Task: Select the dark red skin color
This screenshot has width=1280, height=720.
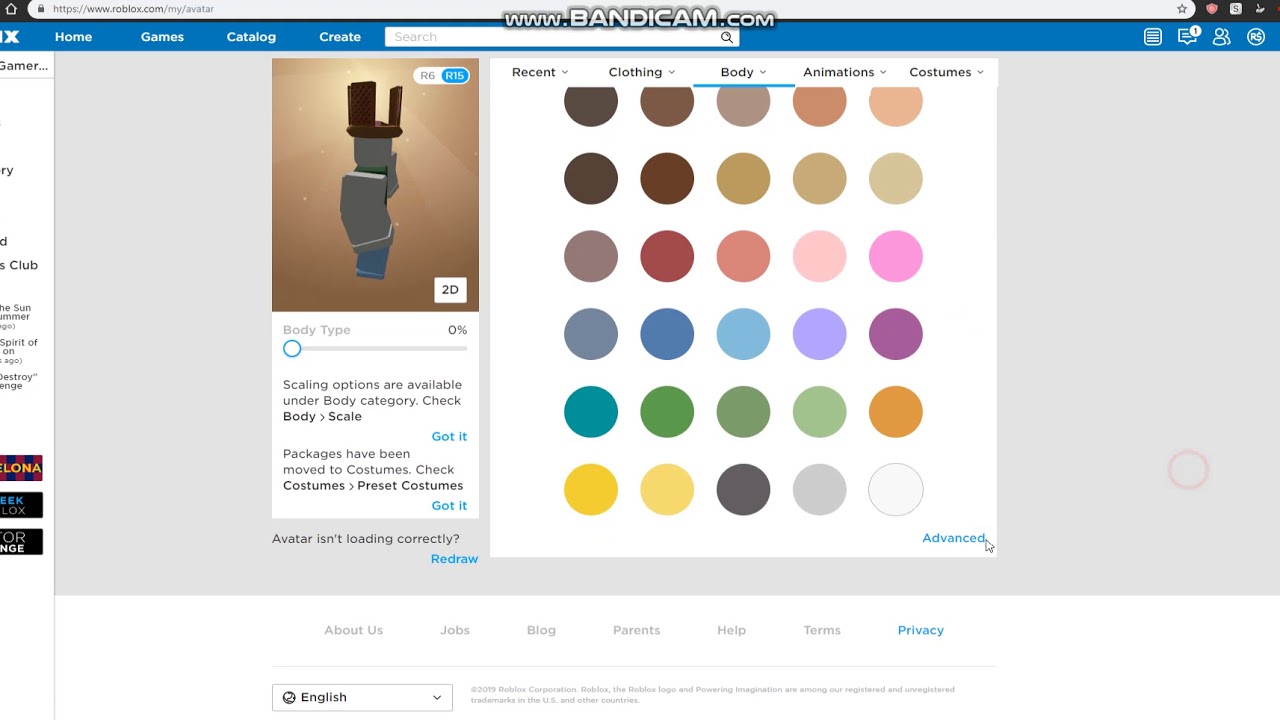Action: [x=667, y=256]
